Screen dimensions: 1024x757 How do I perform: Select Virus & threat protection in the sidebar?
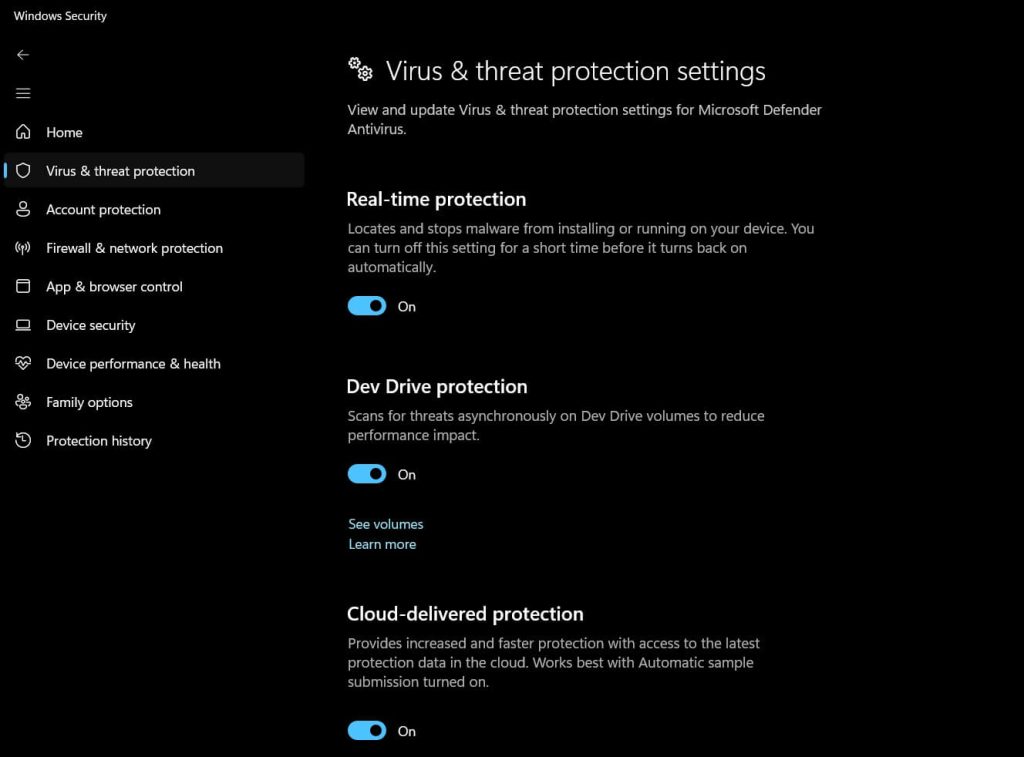120,170
